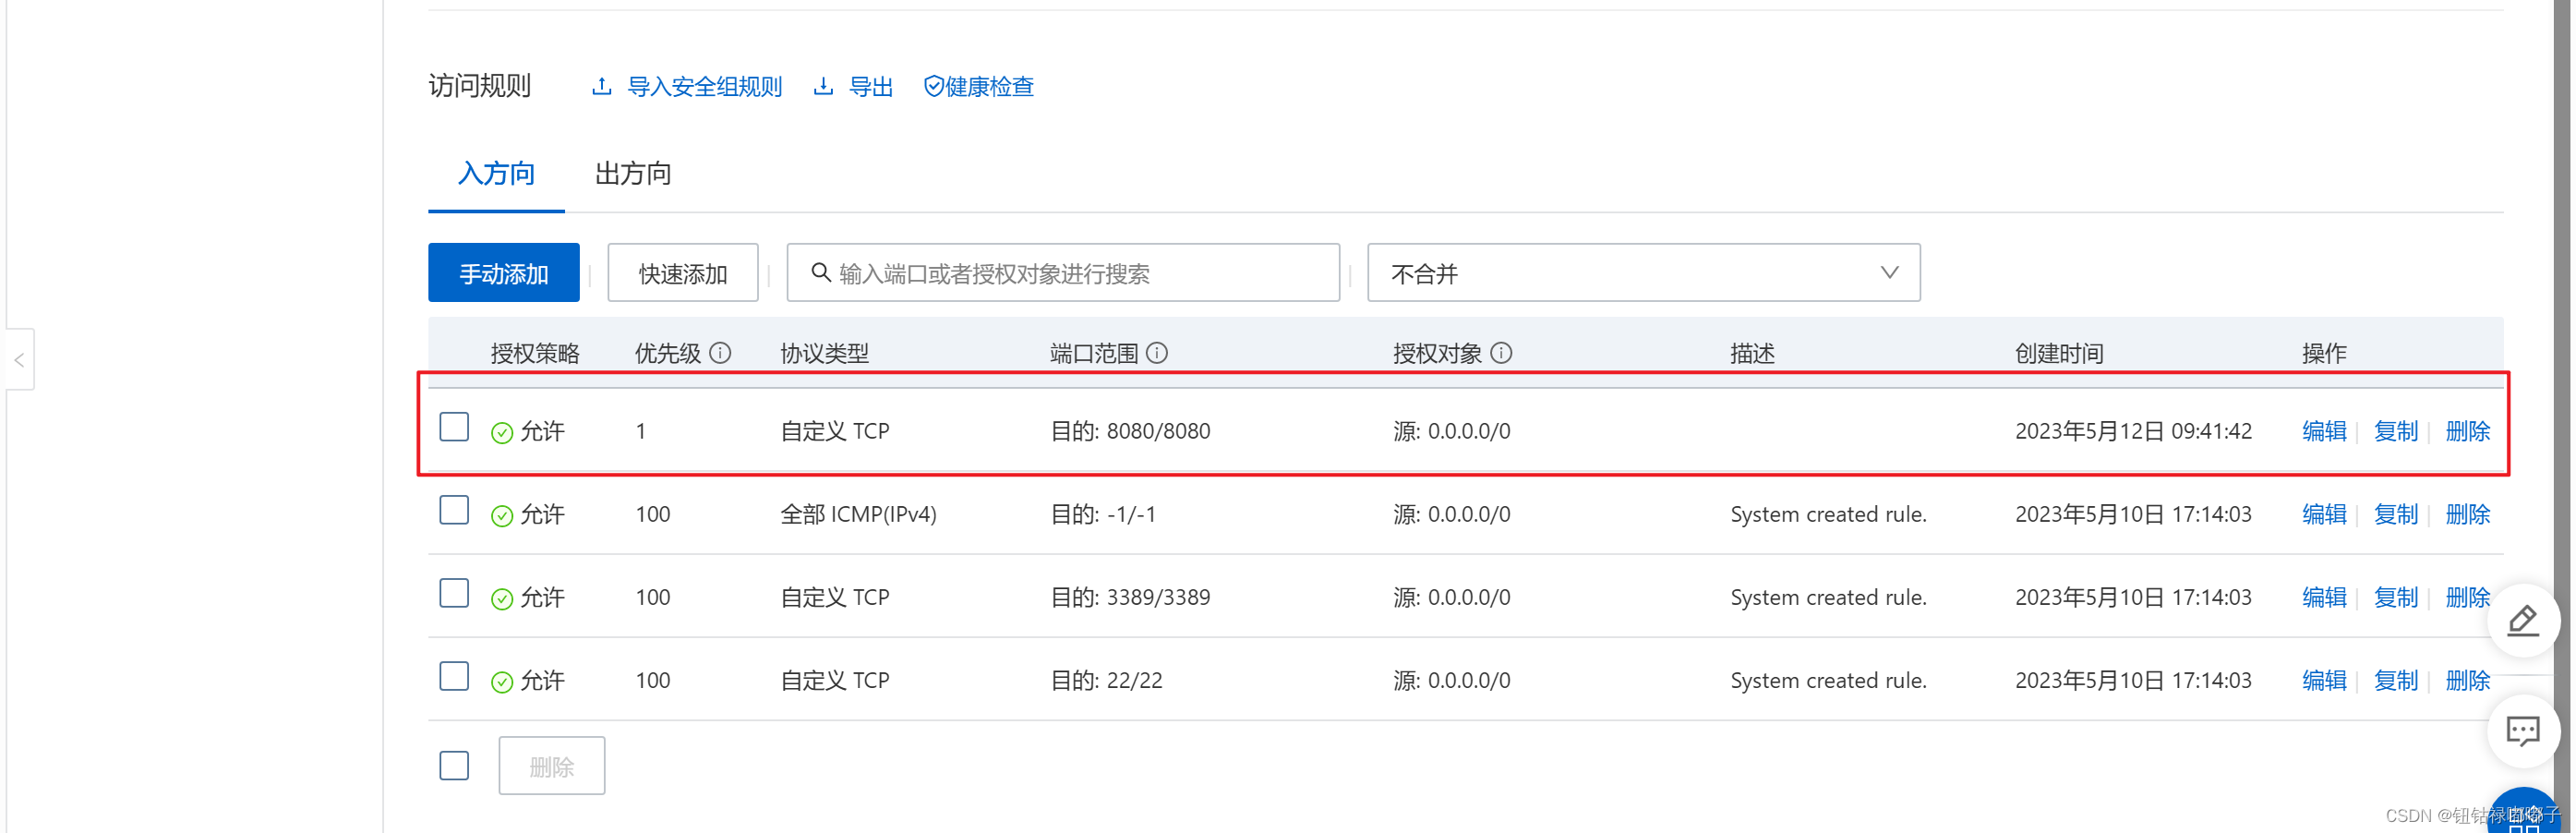Select the checkbox for the ICMP(IPv4) rule
Viewport: 2576px width, 833px height.
454,510
